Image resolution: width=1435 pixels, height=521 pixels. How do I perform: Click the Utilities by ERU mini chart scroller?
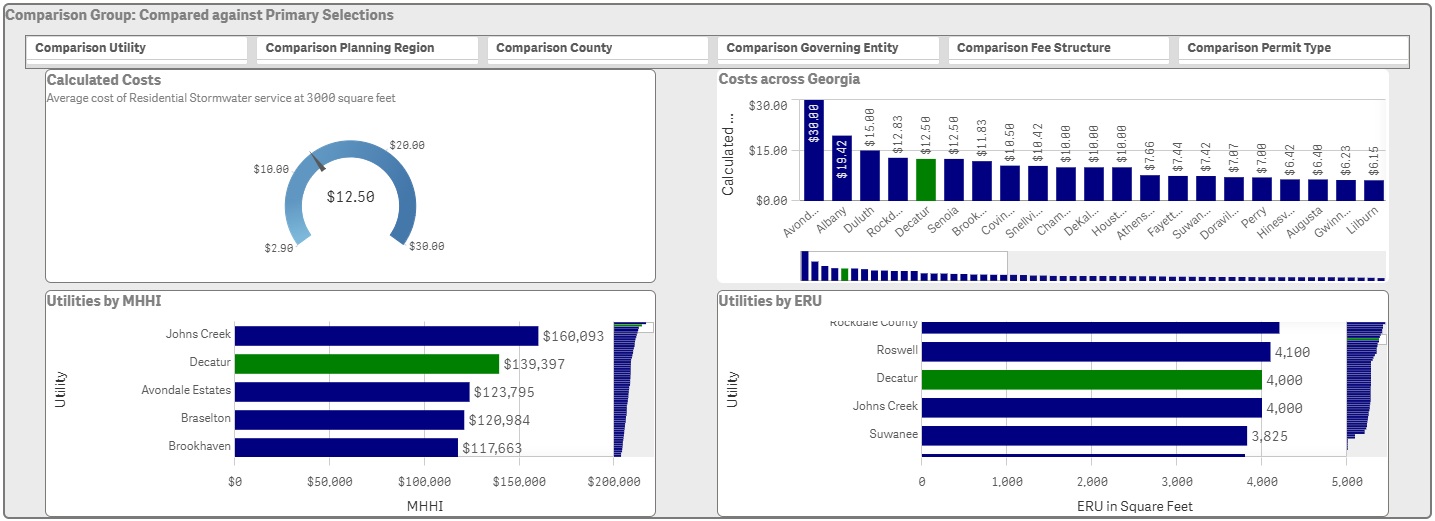tap(1367, 340)
